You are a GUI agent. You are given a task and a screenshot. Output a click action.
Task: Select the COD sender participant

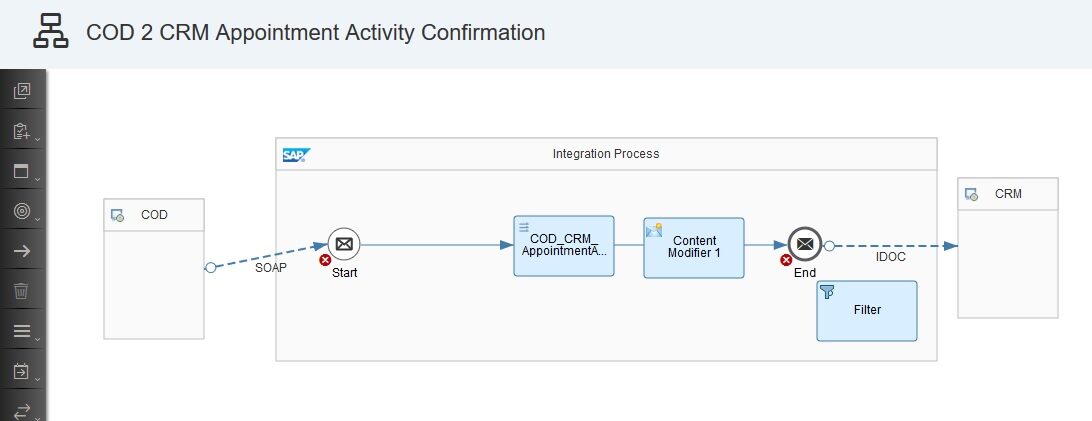point(154,268)
